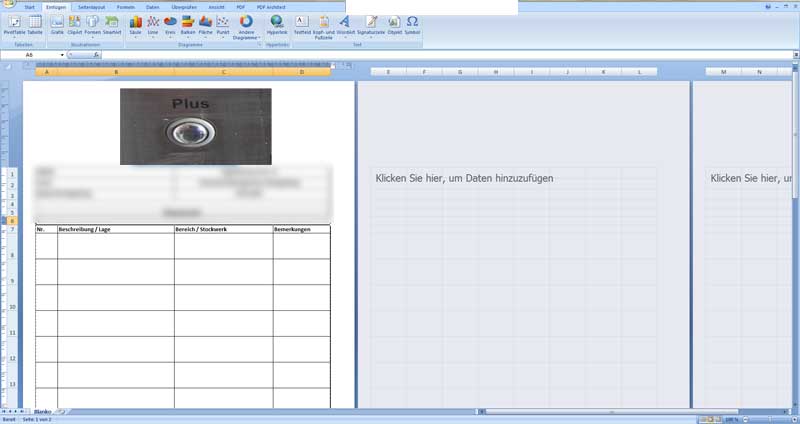Open Kopf- und Fußzeile
The height and width of the screenshot is (424, 800).
[323, 28]
